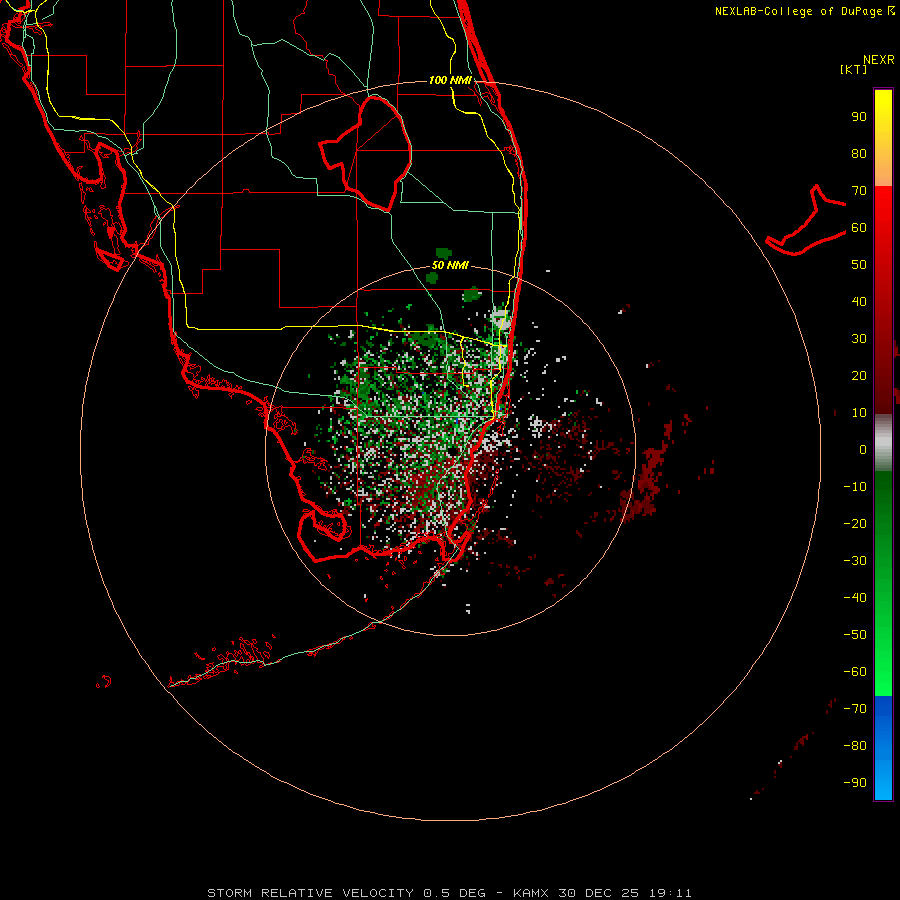The width and height of the screenshot is (900, 900).
Task: Pick the yellow segment of velocity color bar
Action: pos(883,138)
